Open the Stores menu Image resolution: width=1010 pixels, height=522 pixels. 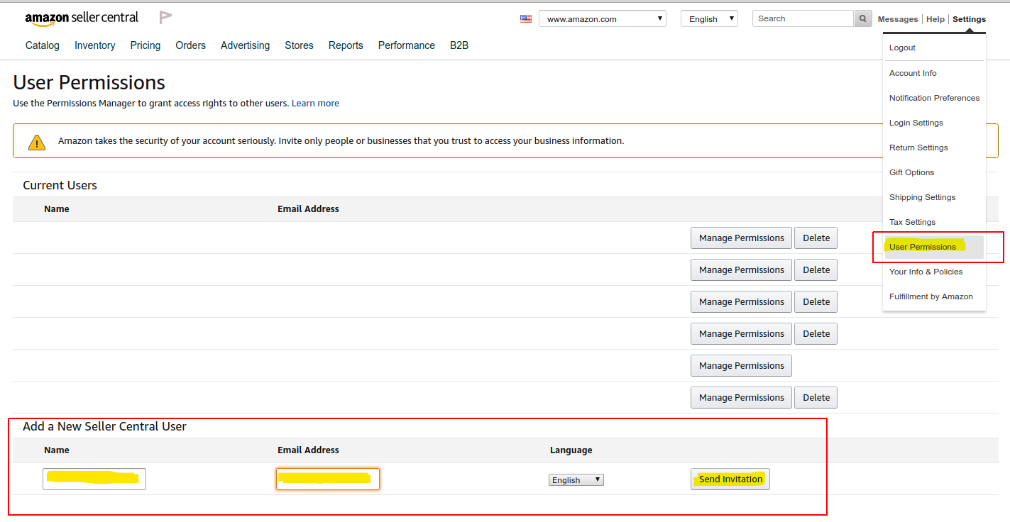[x=299, y=45]
